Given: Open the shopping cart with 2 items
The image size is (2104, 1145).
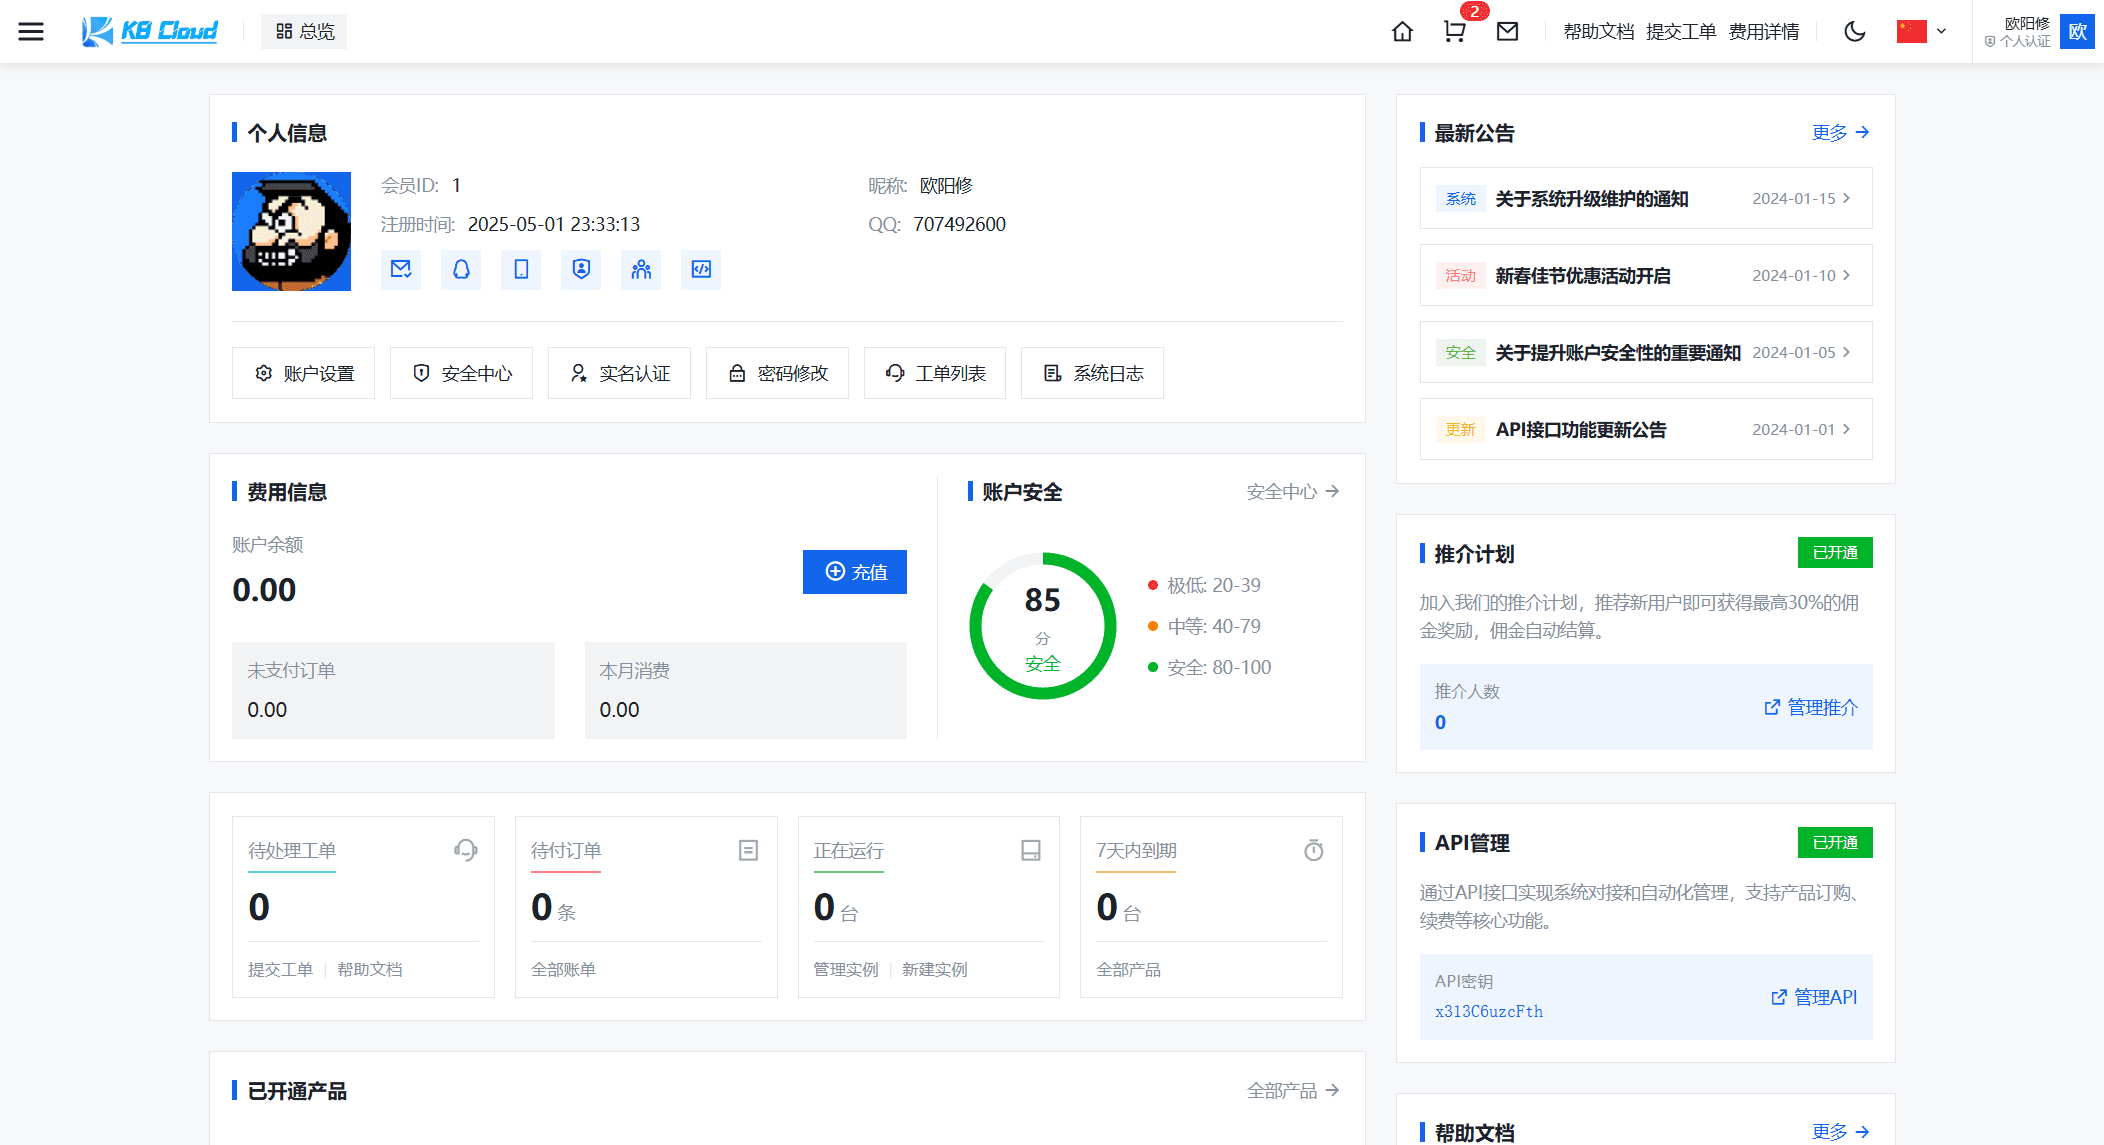Looking at the screenshot, I should 1455,32.
